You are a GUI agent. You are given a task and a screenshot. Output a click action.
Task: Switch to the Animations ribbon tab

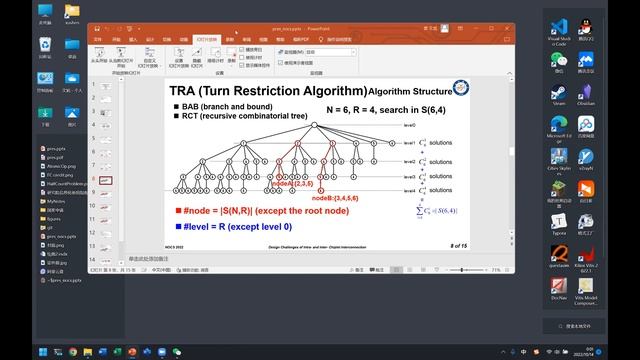pos(184,40)
